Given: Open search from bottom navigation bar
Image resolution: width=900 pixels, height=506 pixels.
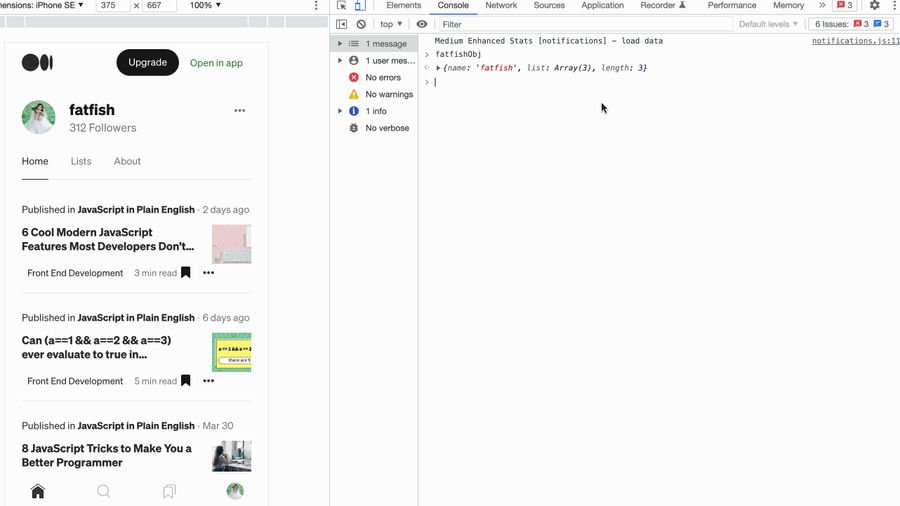Looking at the screenshot, I should click(x=103, y=491).
